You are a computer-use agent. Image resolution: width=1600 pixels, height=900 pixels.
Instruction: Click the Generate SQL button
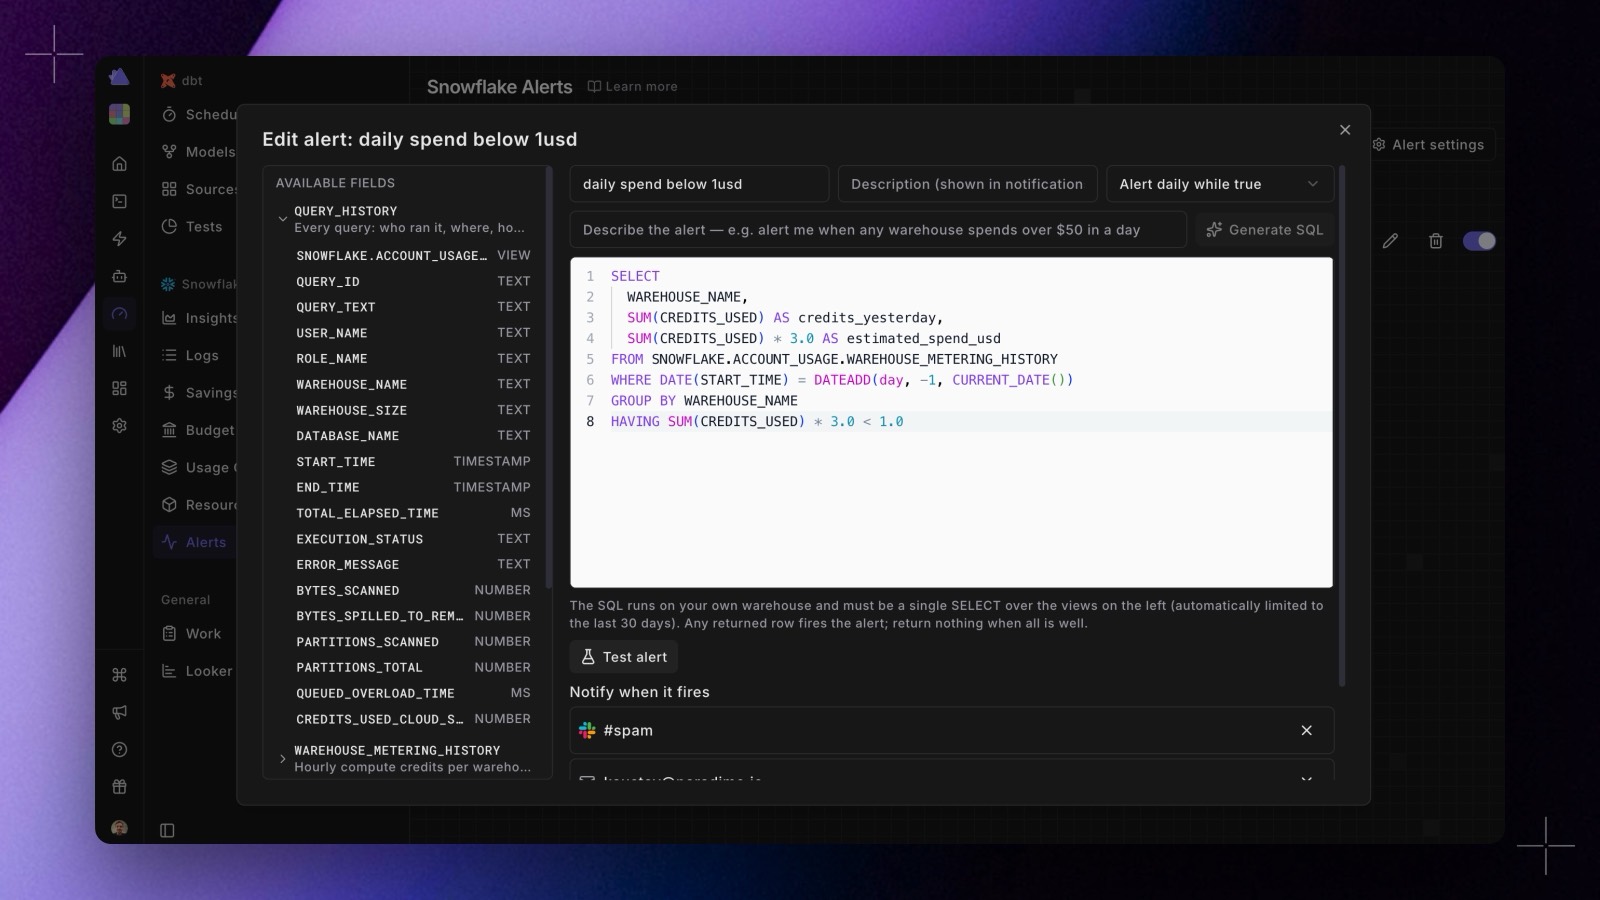pyautogui.click(x=1264, y=230)
